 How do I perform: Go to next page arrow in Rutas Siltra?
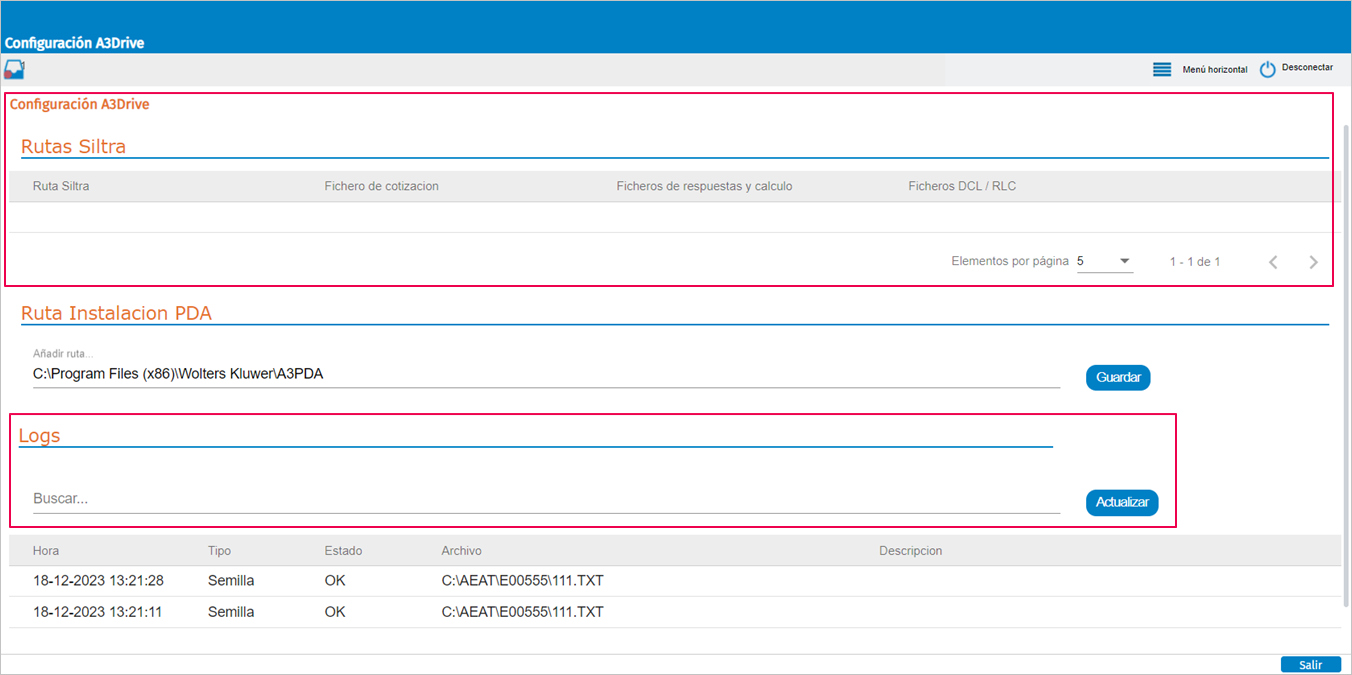click(x=1314, y=262)
